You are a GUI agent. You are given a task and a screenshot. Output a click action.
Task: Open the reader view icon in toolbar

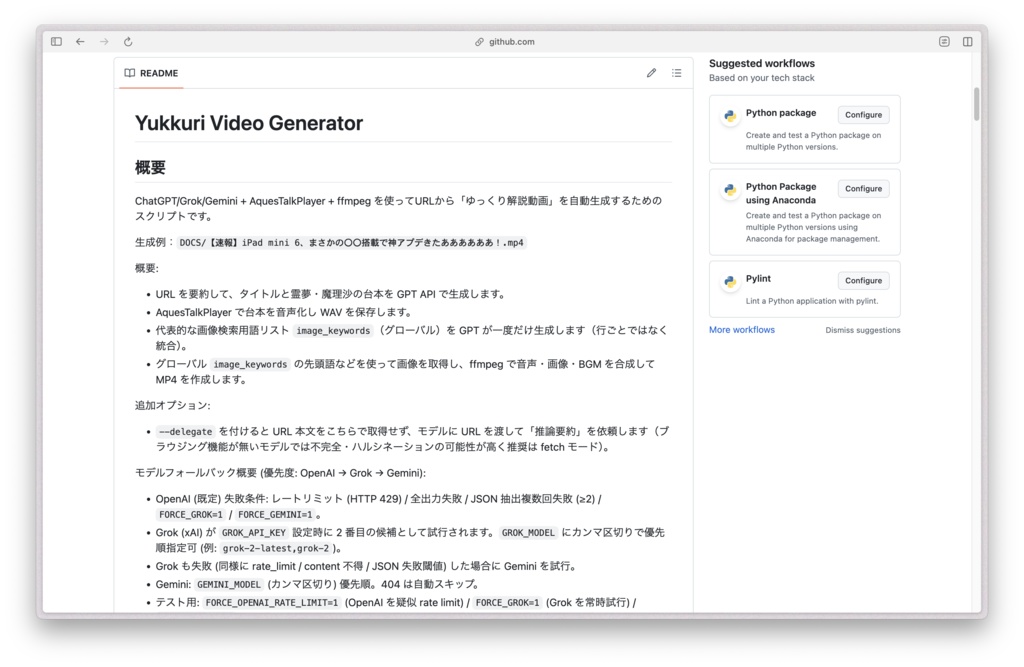944,41
